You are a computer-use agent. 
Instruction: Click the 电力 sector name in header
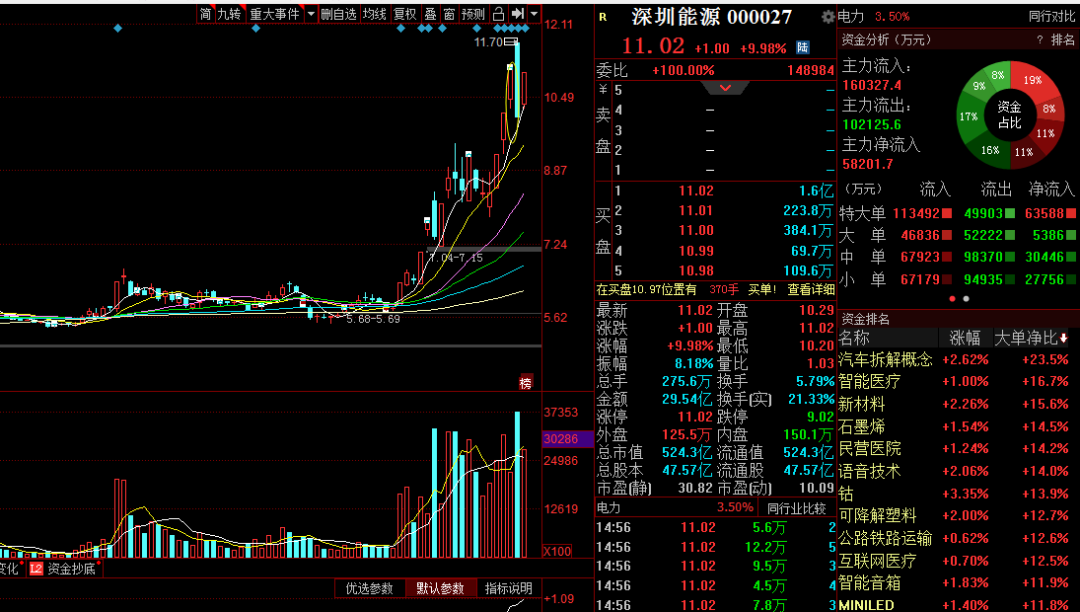point(851,17)
